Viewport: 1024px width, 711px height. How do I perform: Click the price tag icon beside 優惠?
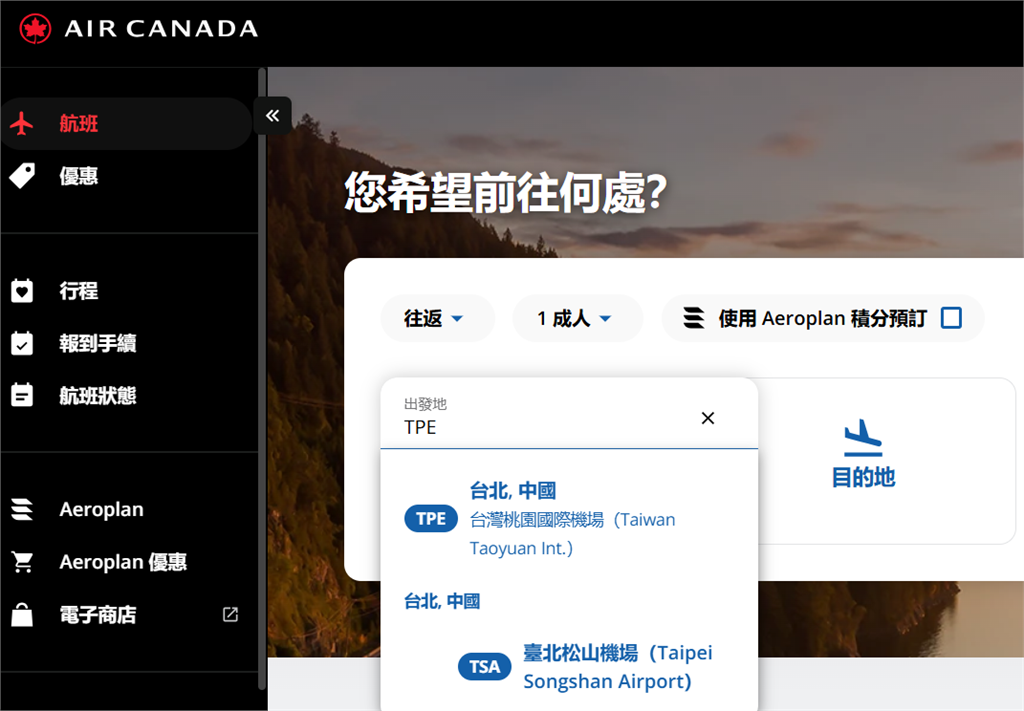click(x=22, y=176)
